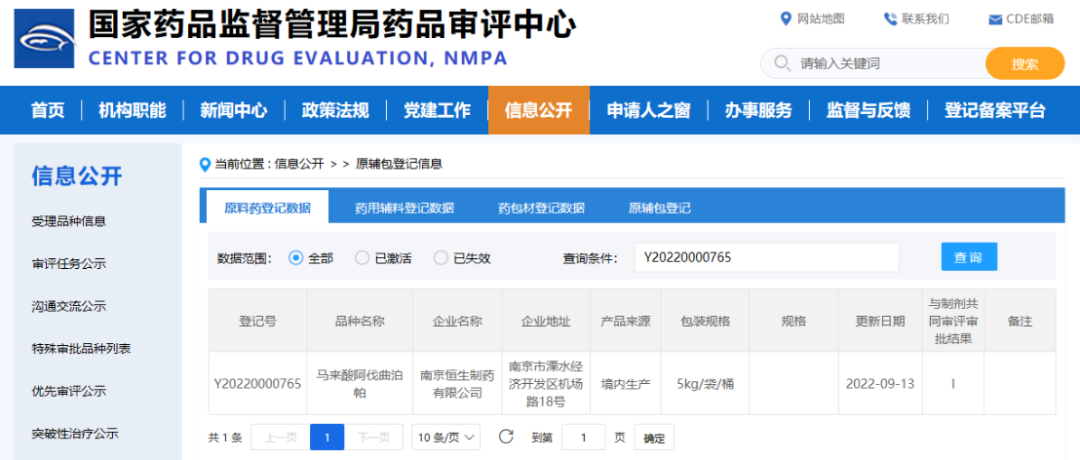Switch to 药用辅料登记数据 tab
1080x460 pixels.
[404, 208]
